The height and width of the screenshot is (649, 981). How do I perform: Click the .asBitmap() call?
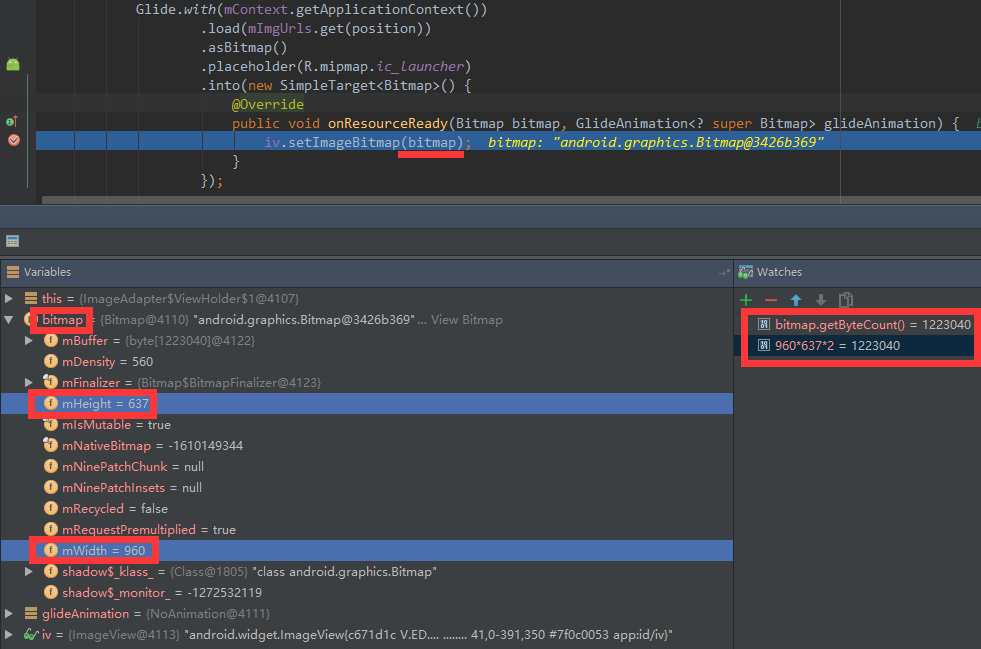244,48
